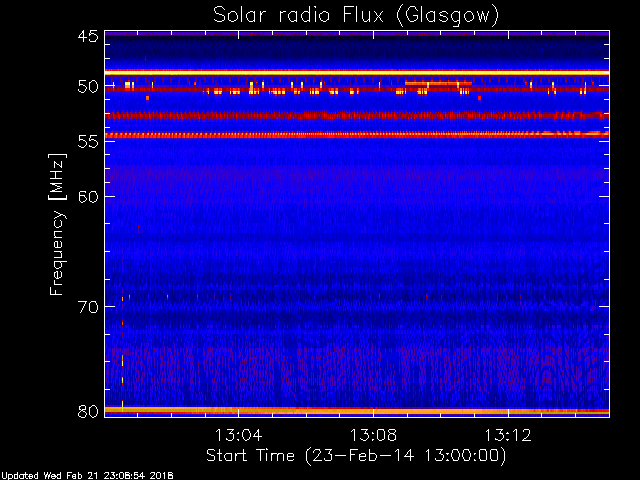Viewport: 640px width, 480px height.
Task: Click the 'Frequency [MHz]' axis label
Action: pos(57,224)
